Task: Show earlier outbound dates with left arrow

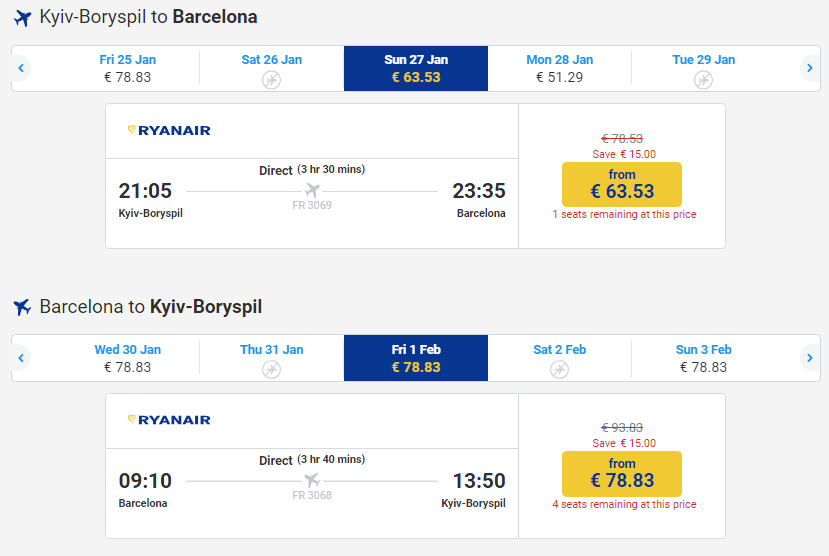Action: 21,68
